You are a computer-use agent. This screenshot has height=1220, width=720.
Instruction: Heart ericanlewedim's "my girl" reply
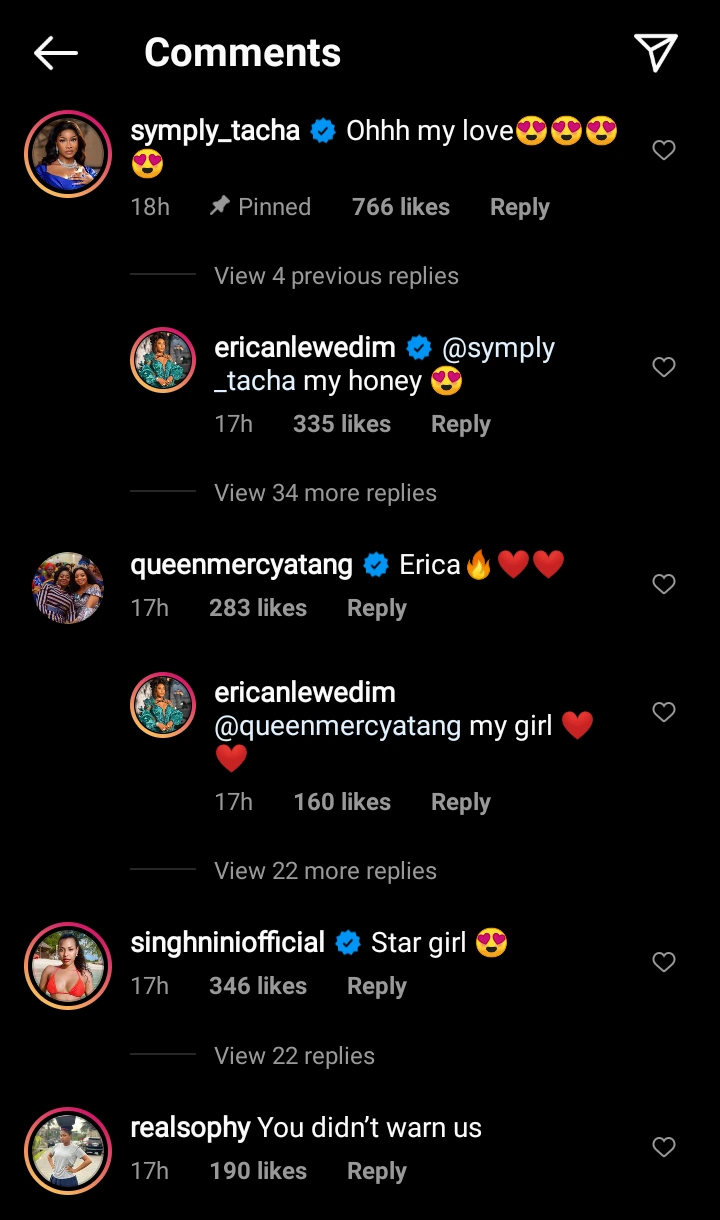(x=664, y=712)
